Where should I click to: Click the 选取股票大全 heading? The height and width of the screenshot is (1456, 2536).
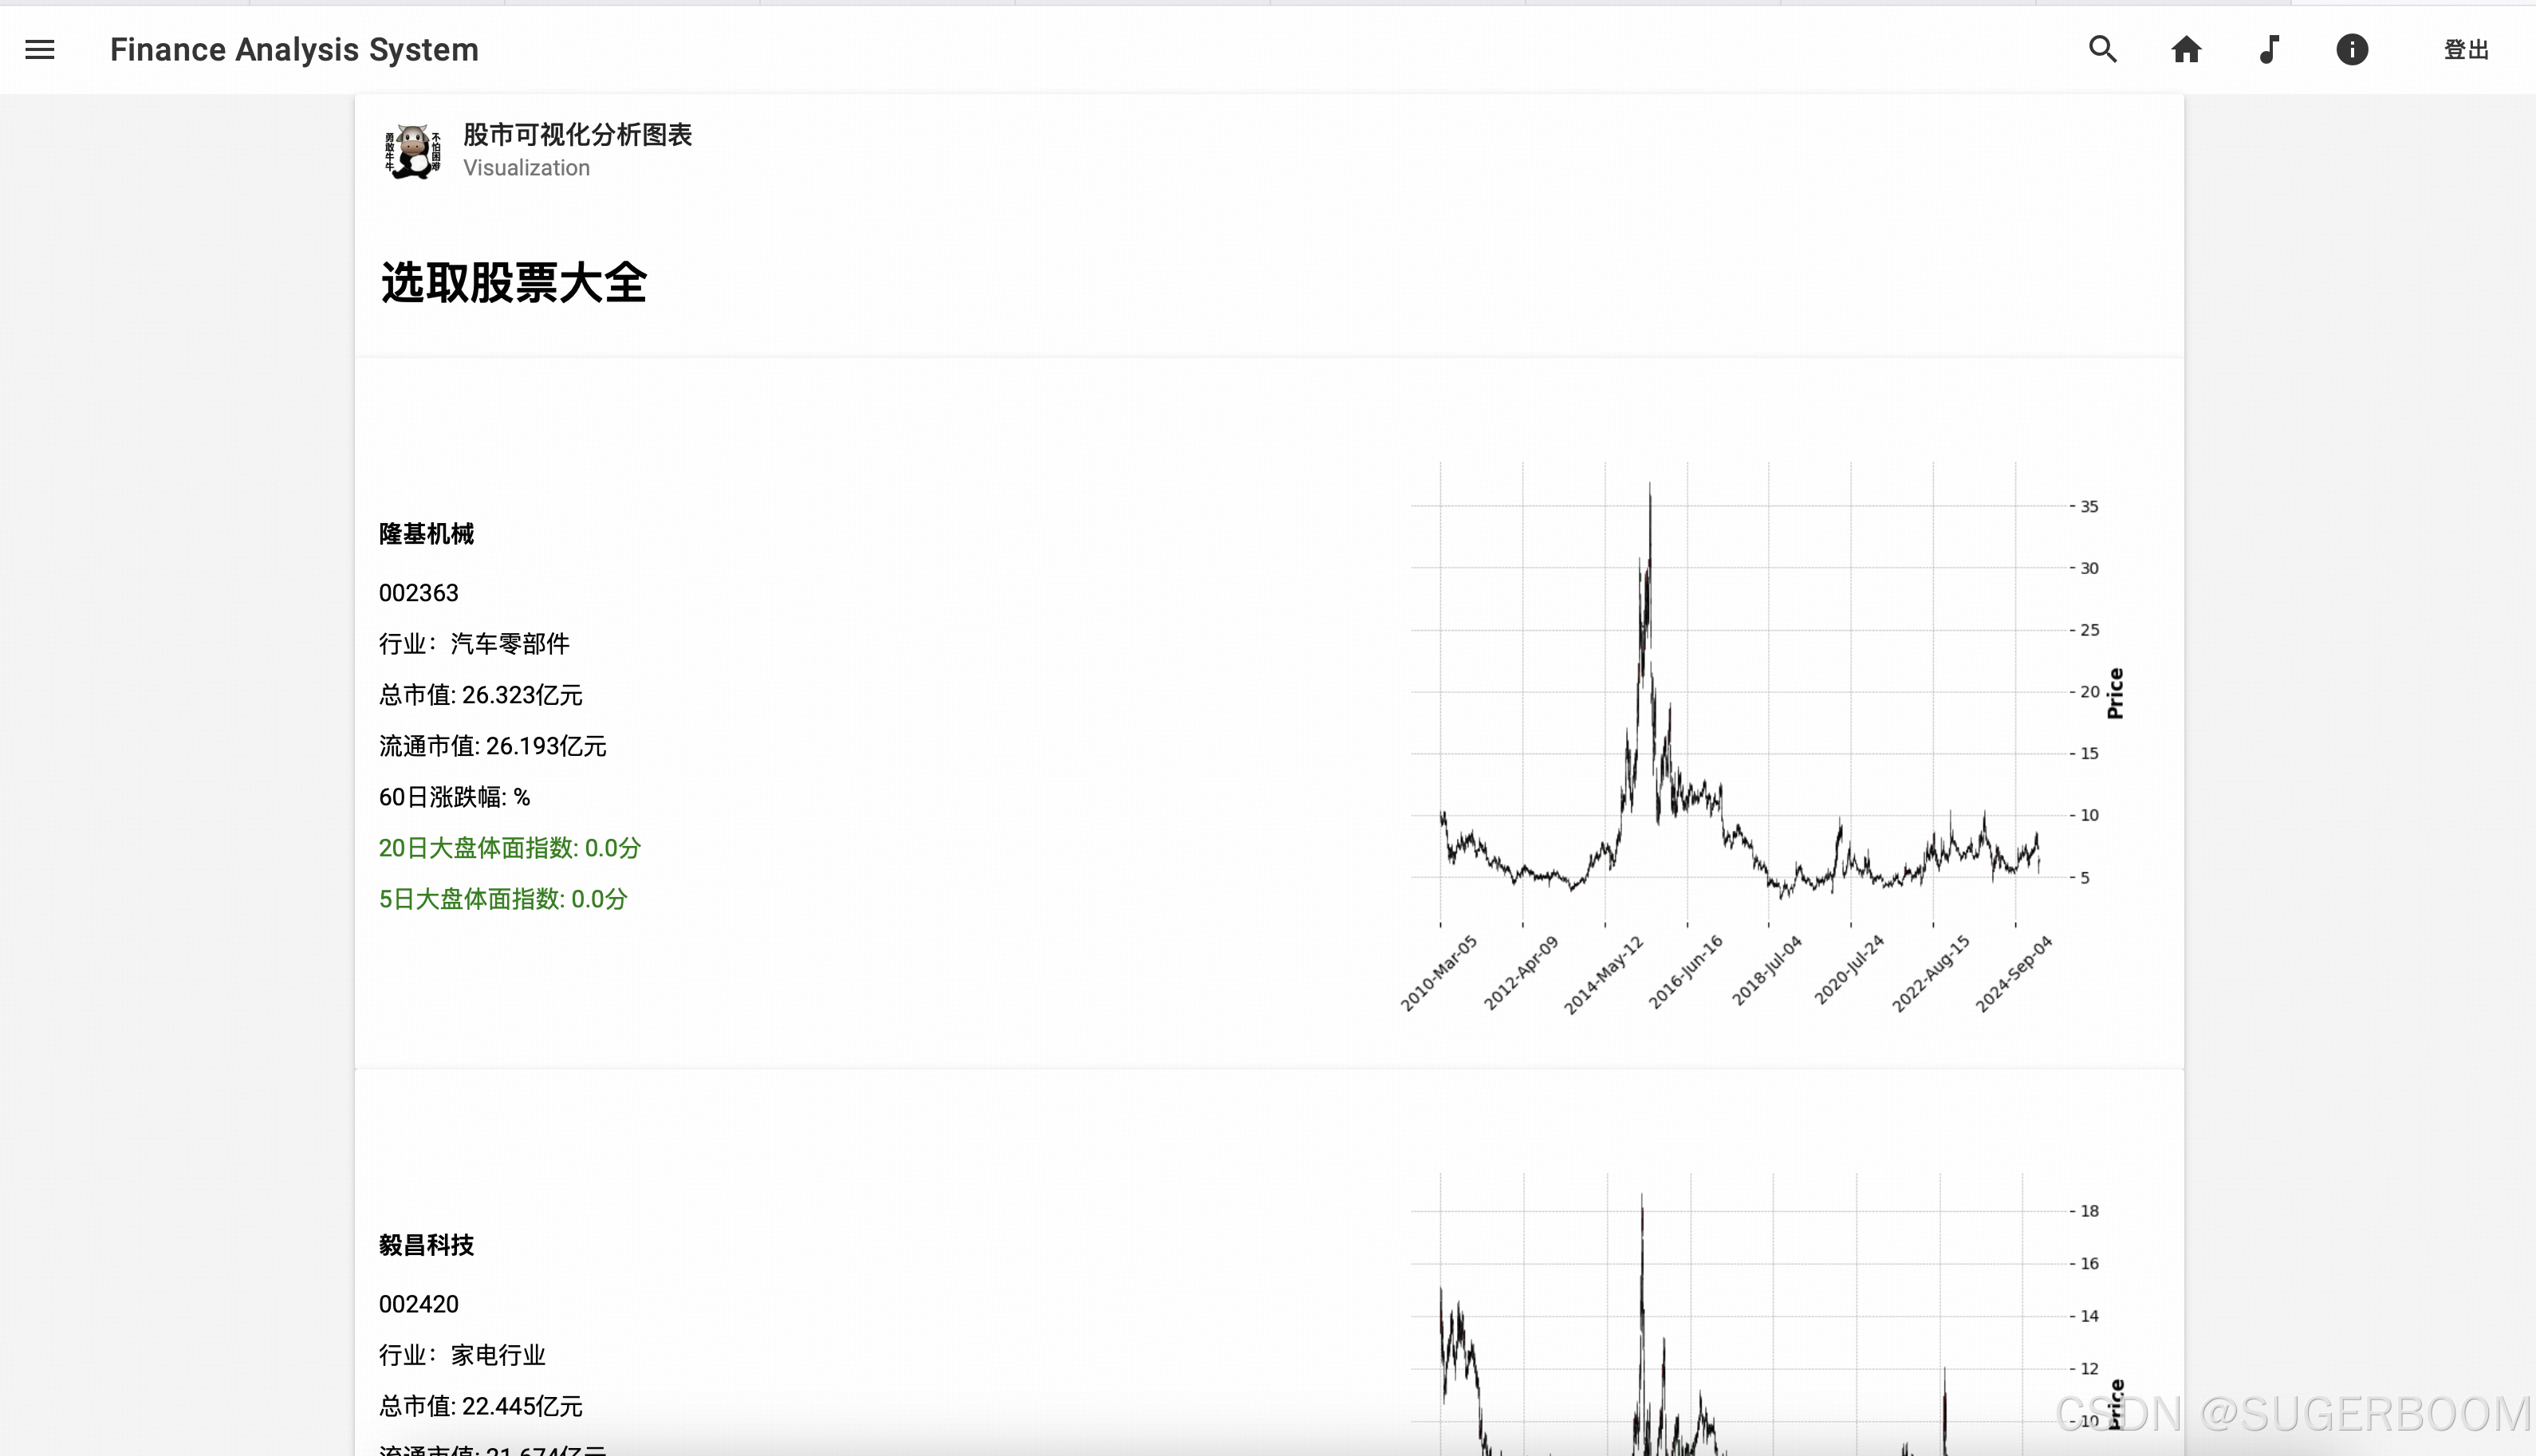[513, 283]
